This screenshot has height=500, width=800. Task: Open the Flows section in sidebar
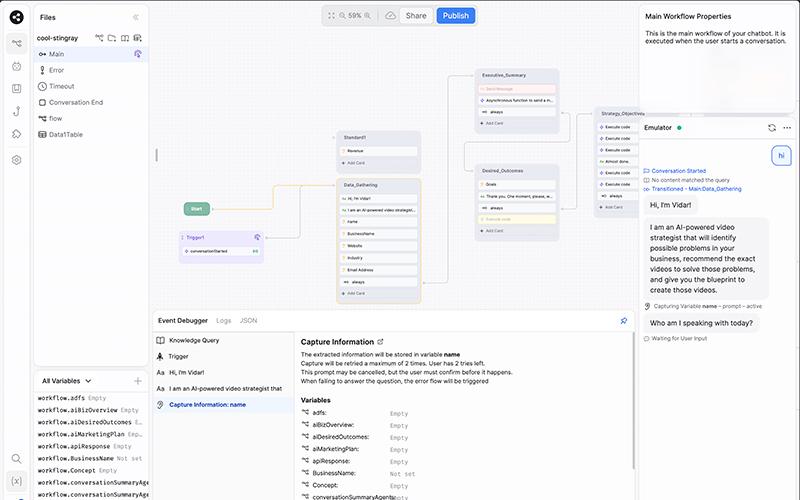[16, 43]
